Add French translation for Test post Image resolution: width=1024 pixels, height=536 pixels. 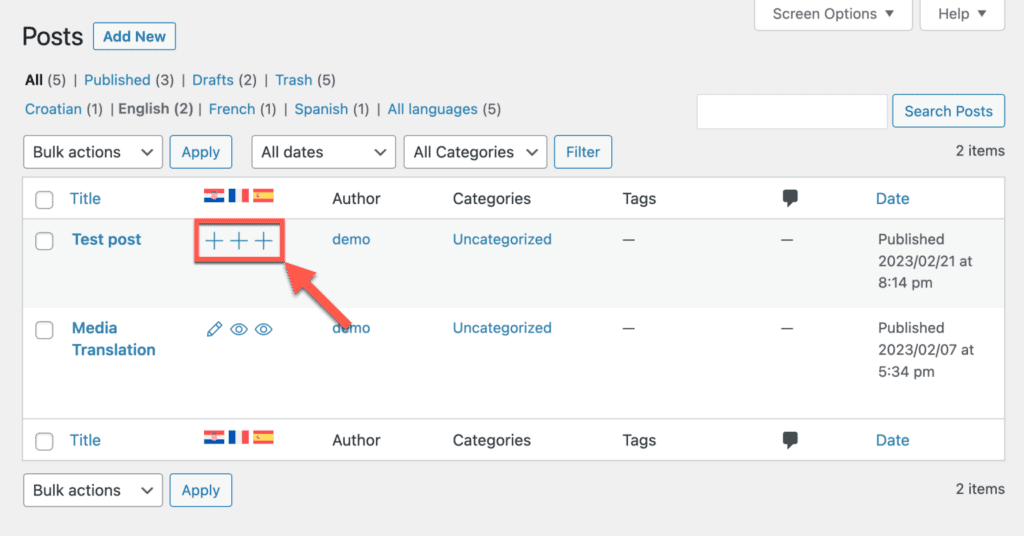(x=239, y=241)
